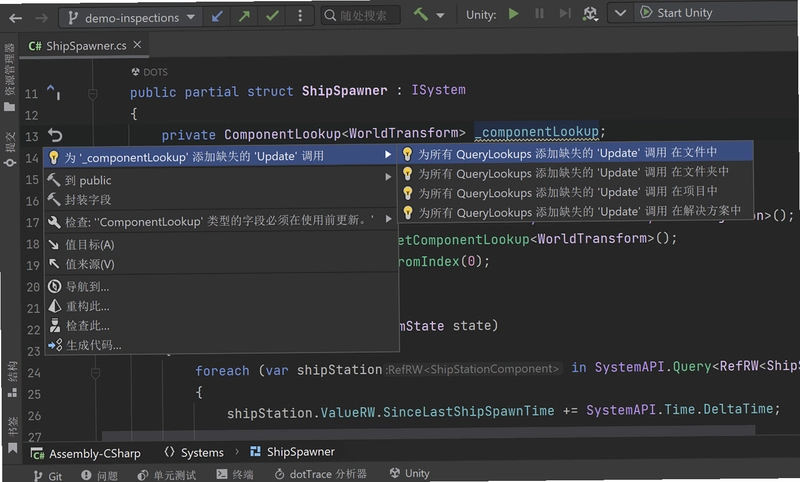This screenshot has height=482, width=800.
Task: Open the Unity tool window at bottom
Action: pyautogui.click(x=410, y=473)
